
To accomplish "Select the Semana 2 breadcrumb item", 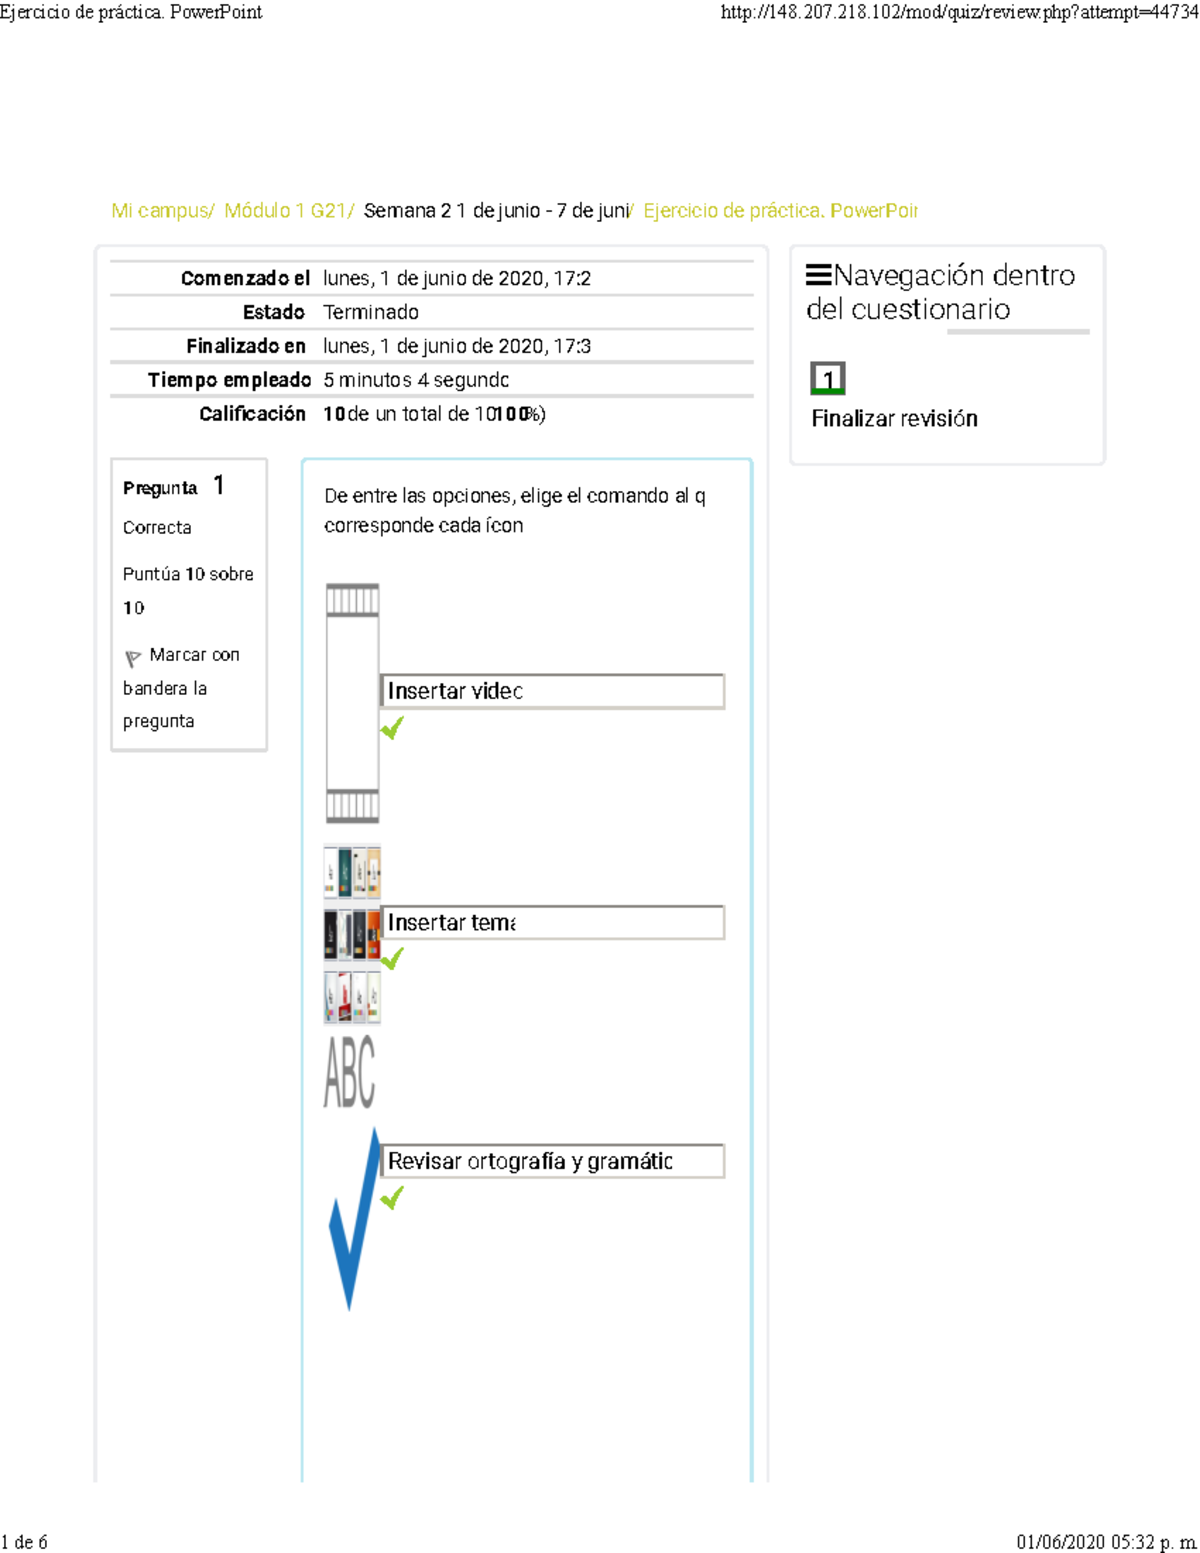I will coord(496,211).
